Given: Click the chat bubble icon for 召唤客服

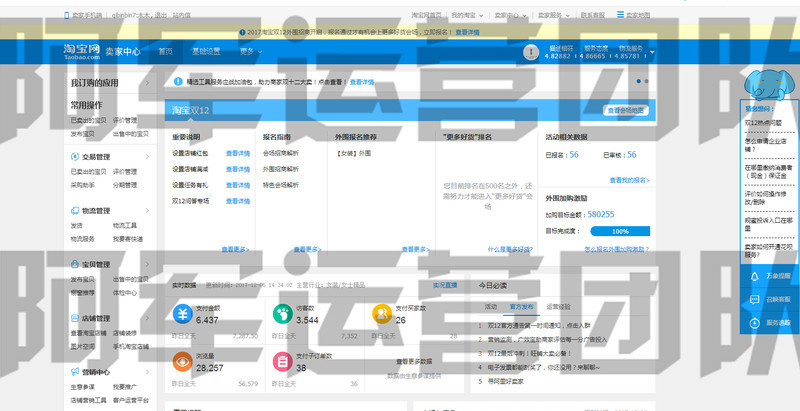Looking at the screenshot, I should coord(755,300).
